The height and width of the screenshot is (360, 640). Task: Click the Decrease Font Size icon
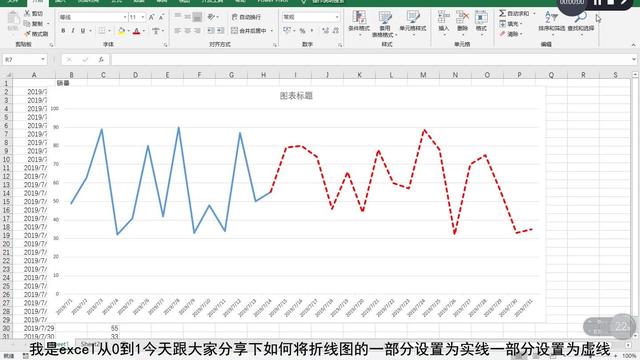point(161,17)
